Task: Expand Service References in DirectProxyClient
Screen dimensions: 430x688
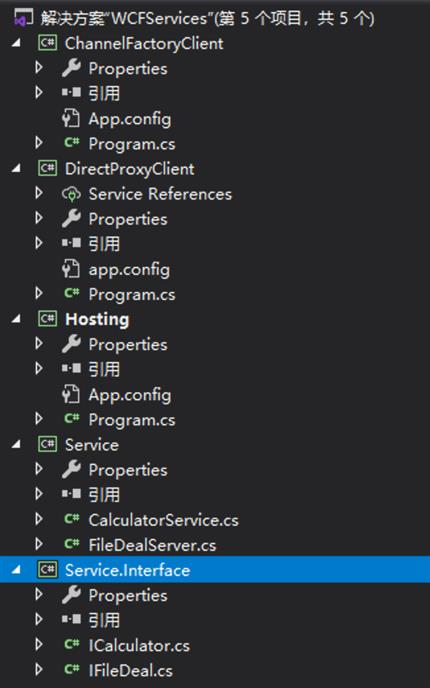Action: [x=39, y=193]
